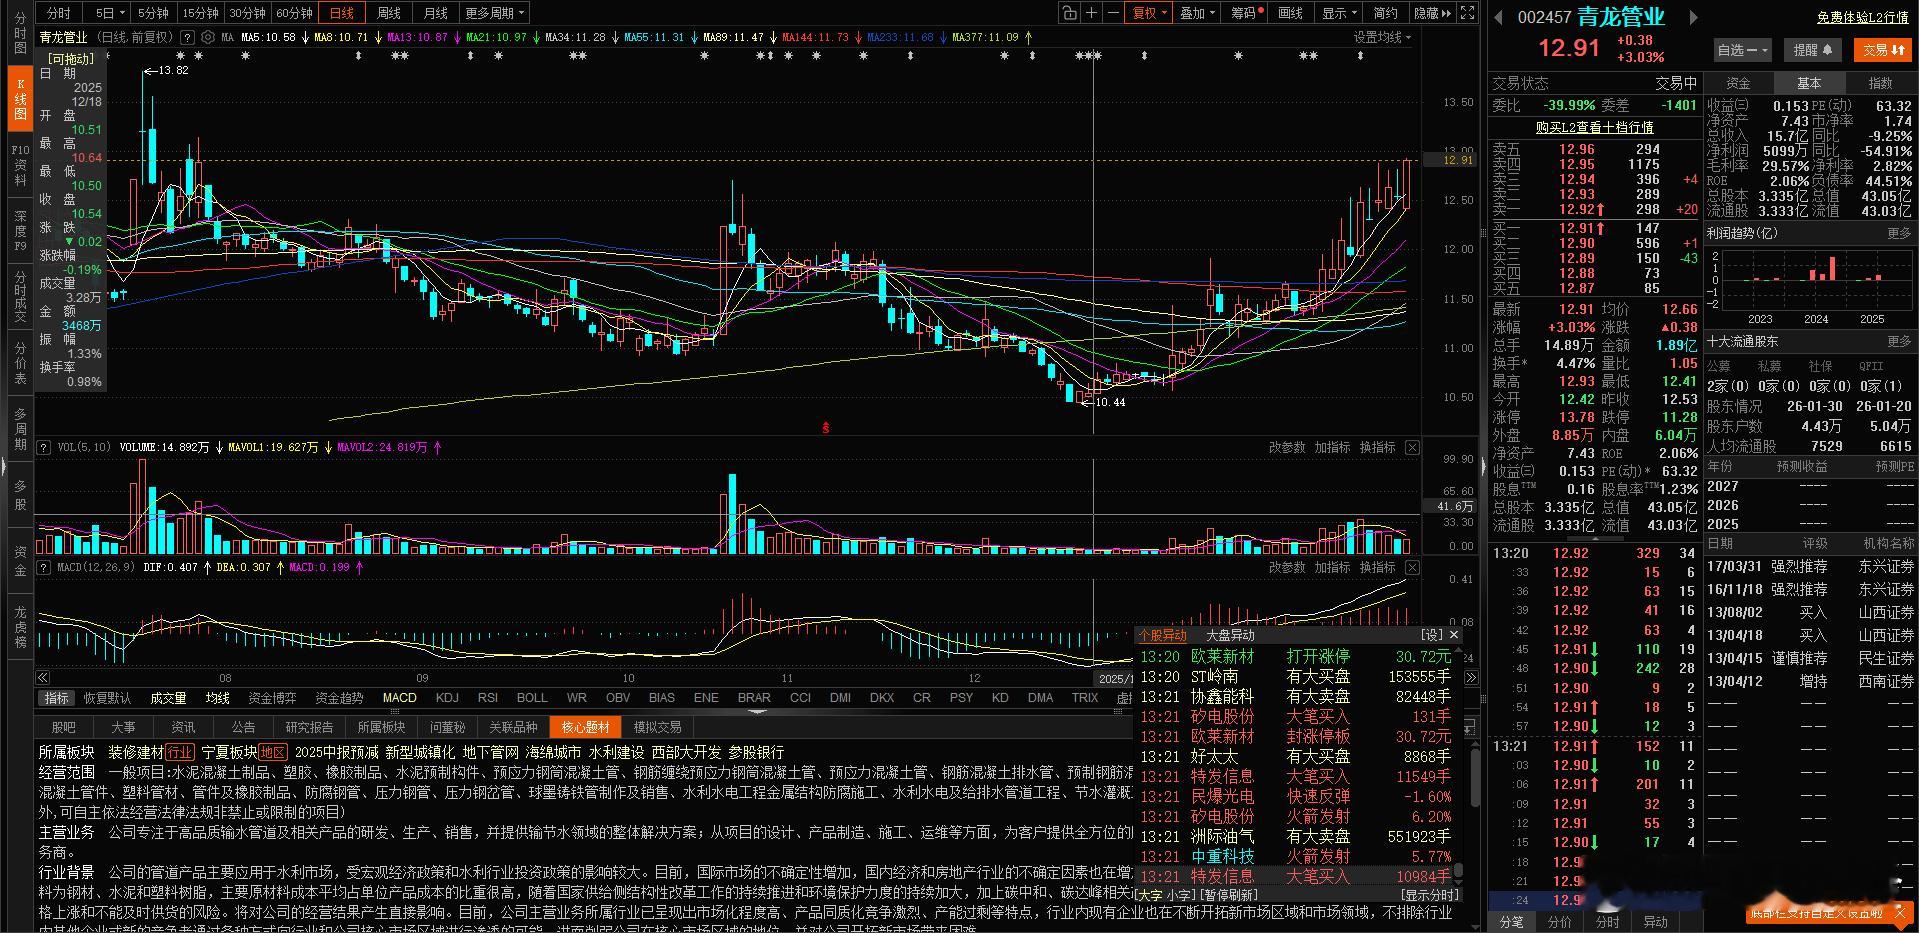
Task: Expand 更多周期 dropdown
Action: (x=494, y=13)
